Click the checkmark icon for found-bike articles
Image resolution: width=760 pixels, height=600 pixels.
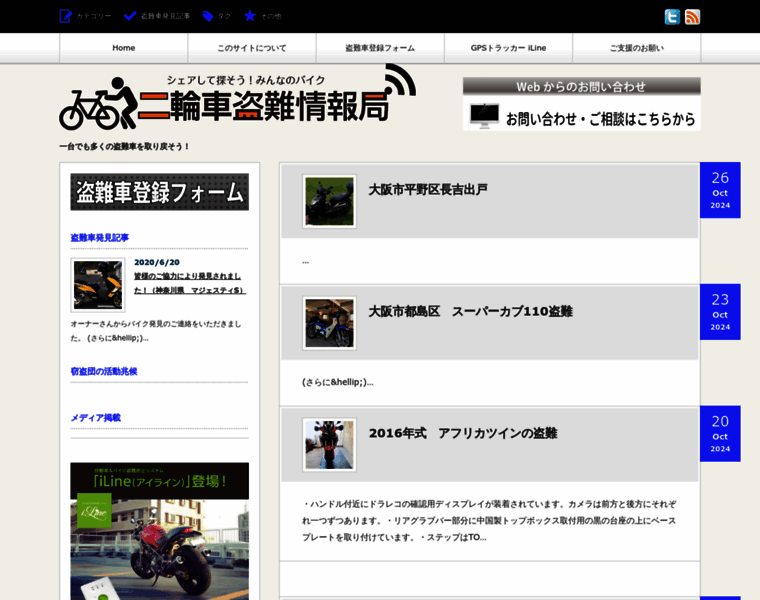(130, 16)
